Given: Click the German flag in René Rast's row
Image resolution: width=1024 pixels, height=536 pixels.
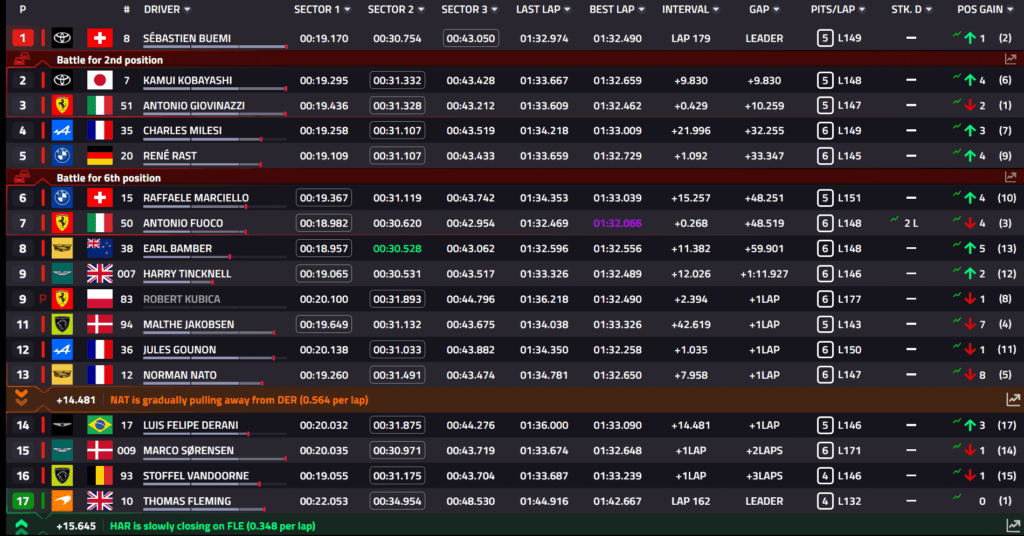Looking at the screenshot, I should coord(100,156).
